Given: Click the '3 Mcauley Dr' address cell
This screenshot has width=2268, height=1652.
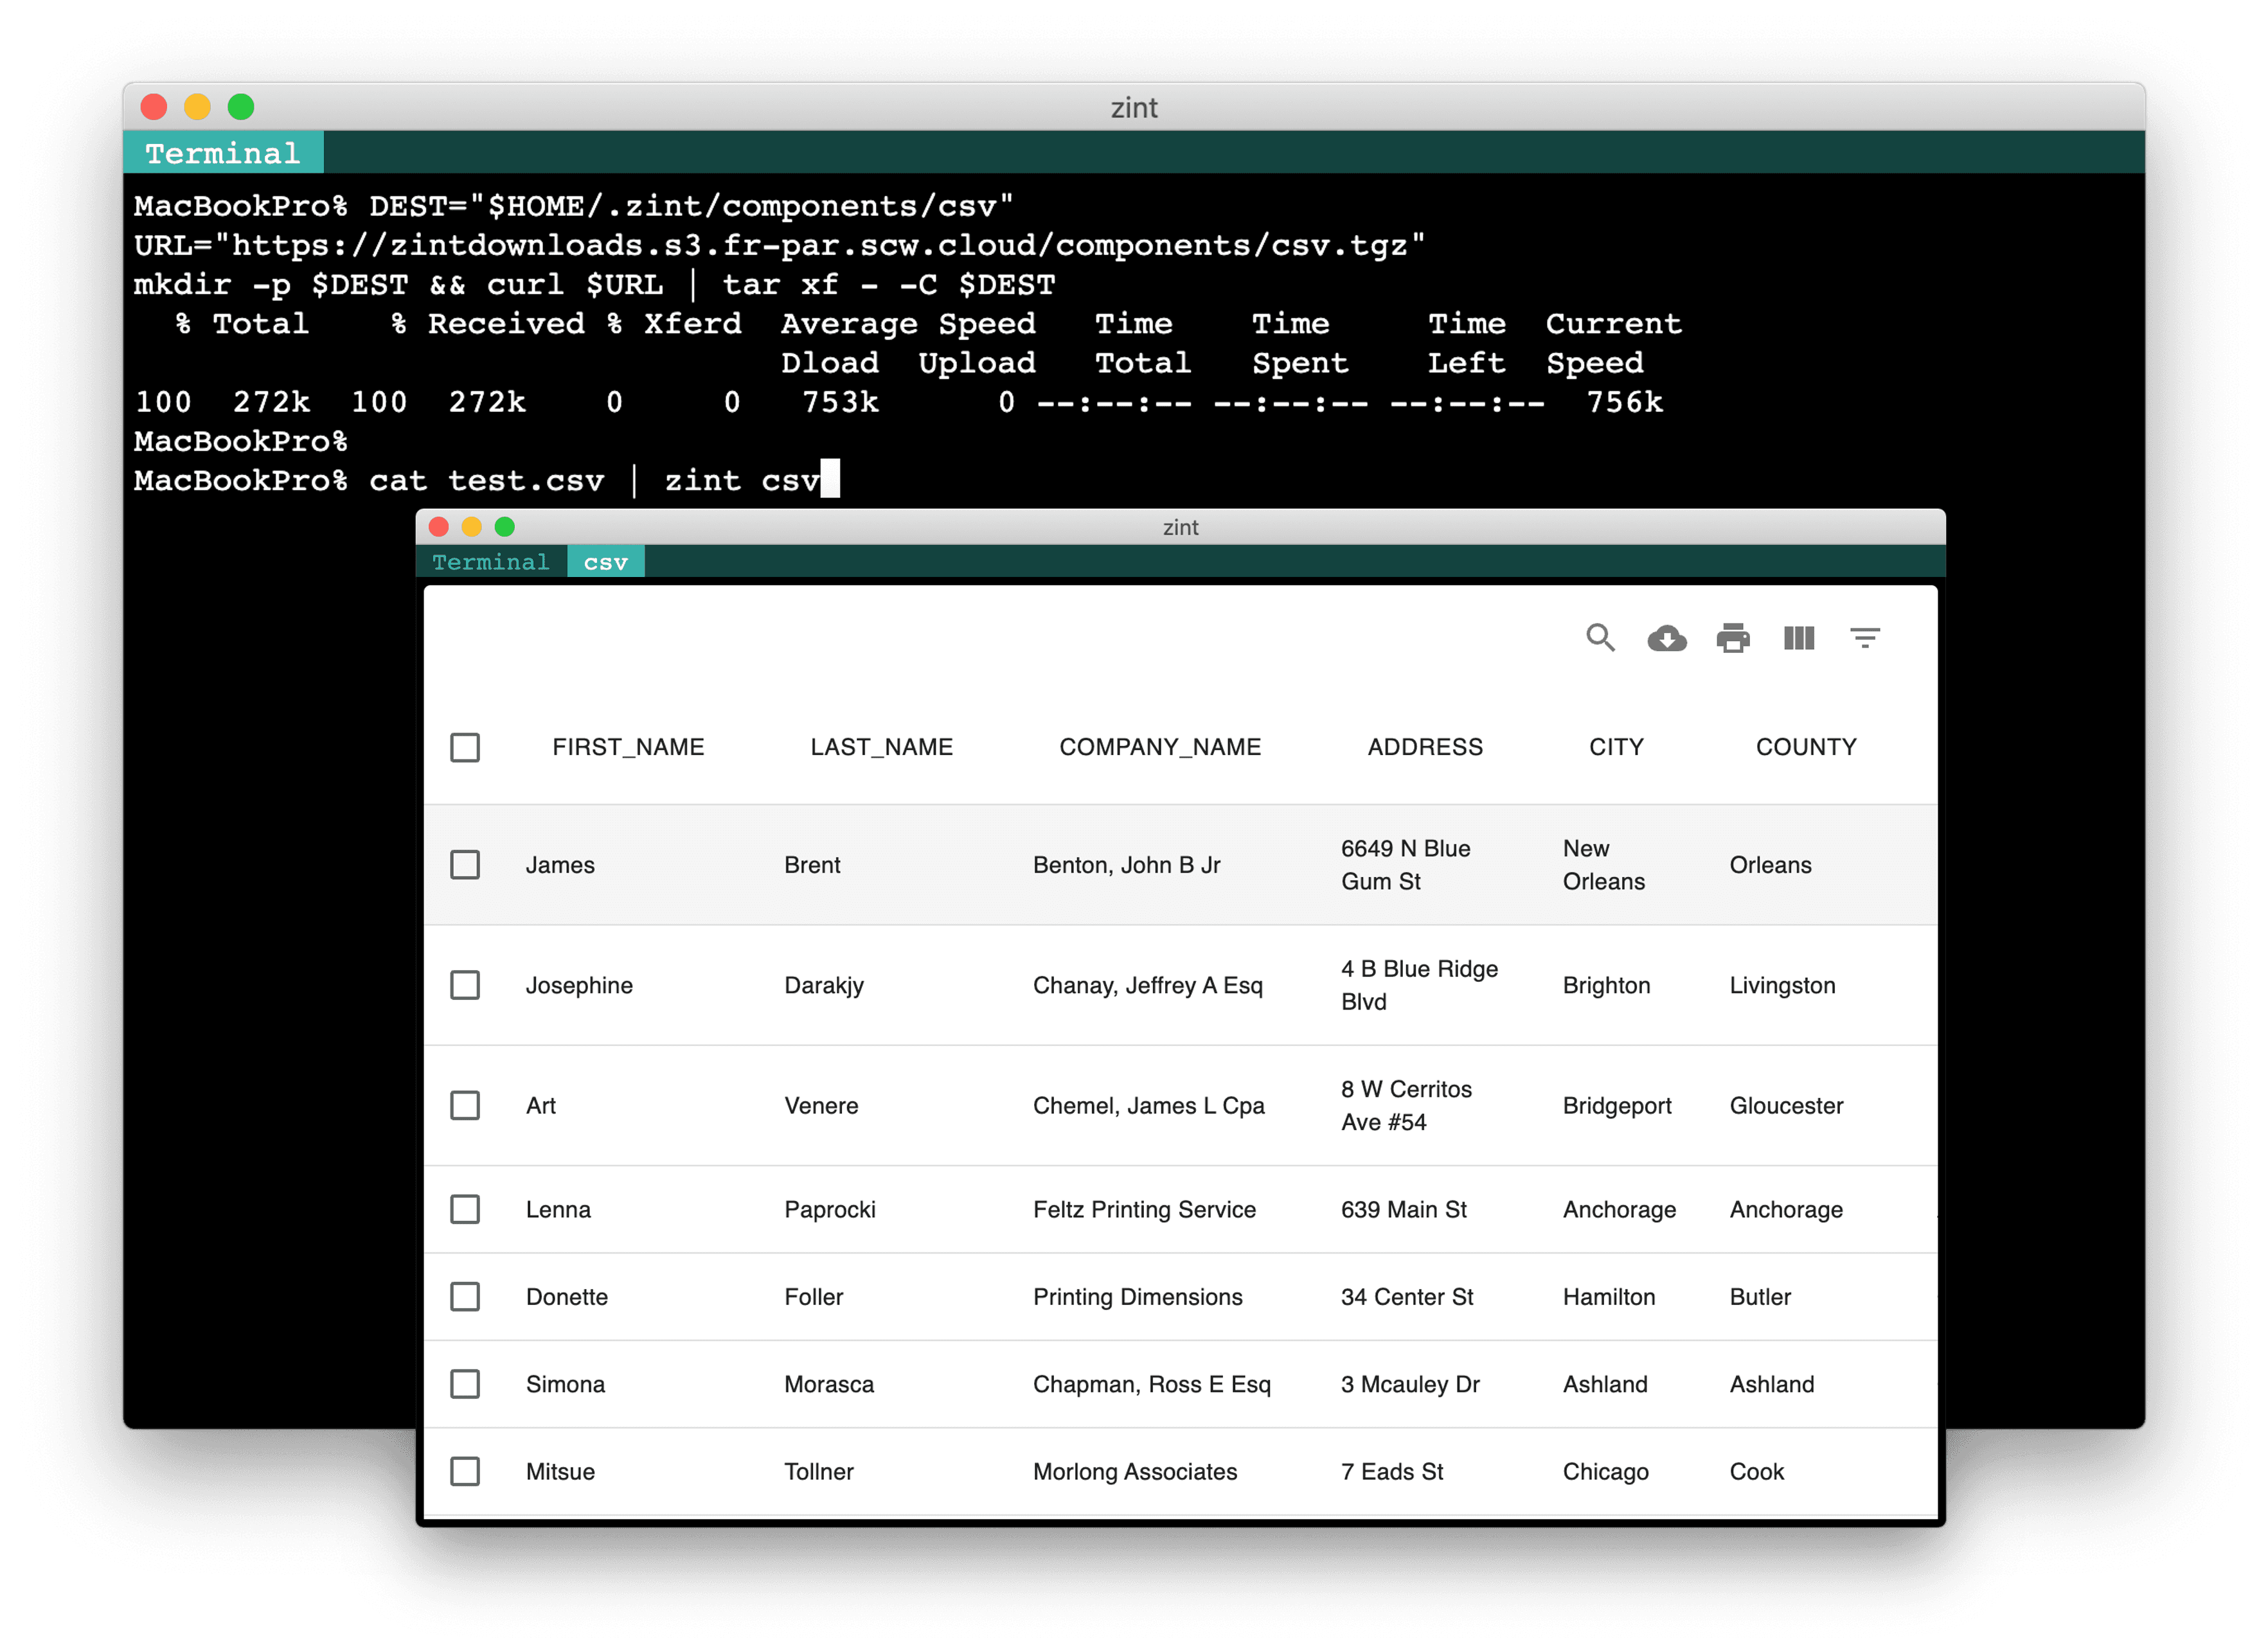Looking at the screenshot, I should click(1410, 1384).
